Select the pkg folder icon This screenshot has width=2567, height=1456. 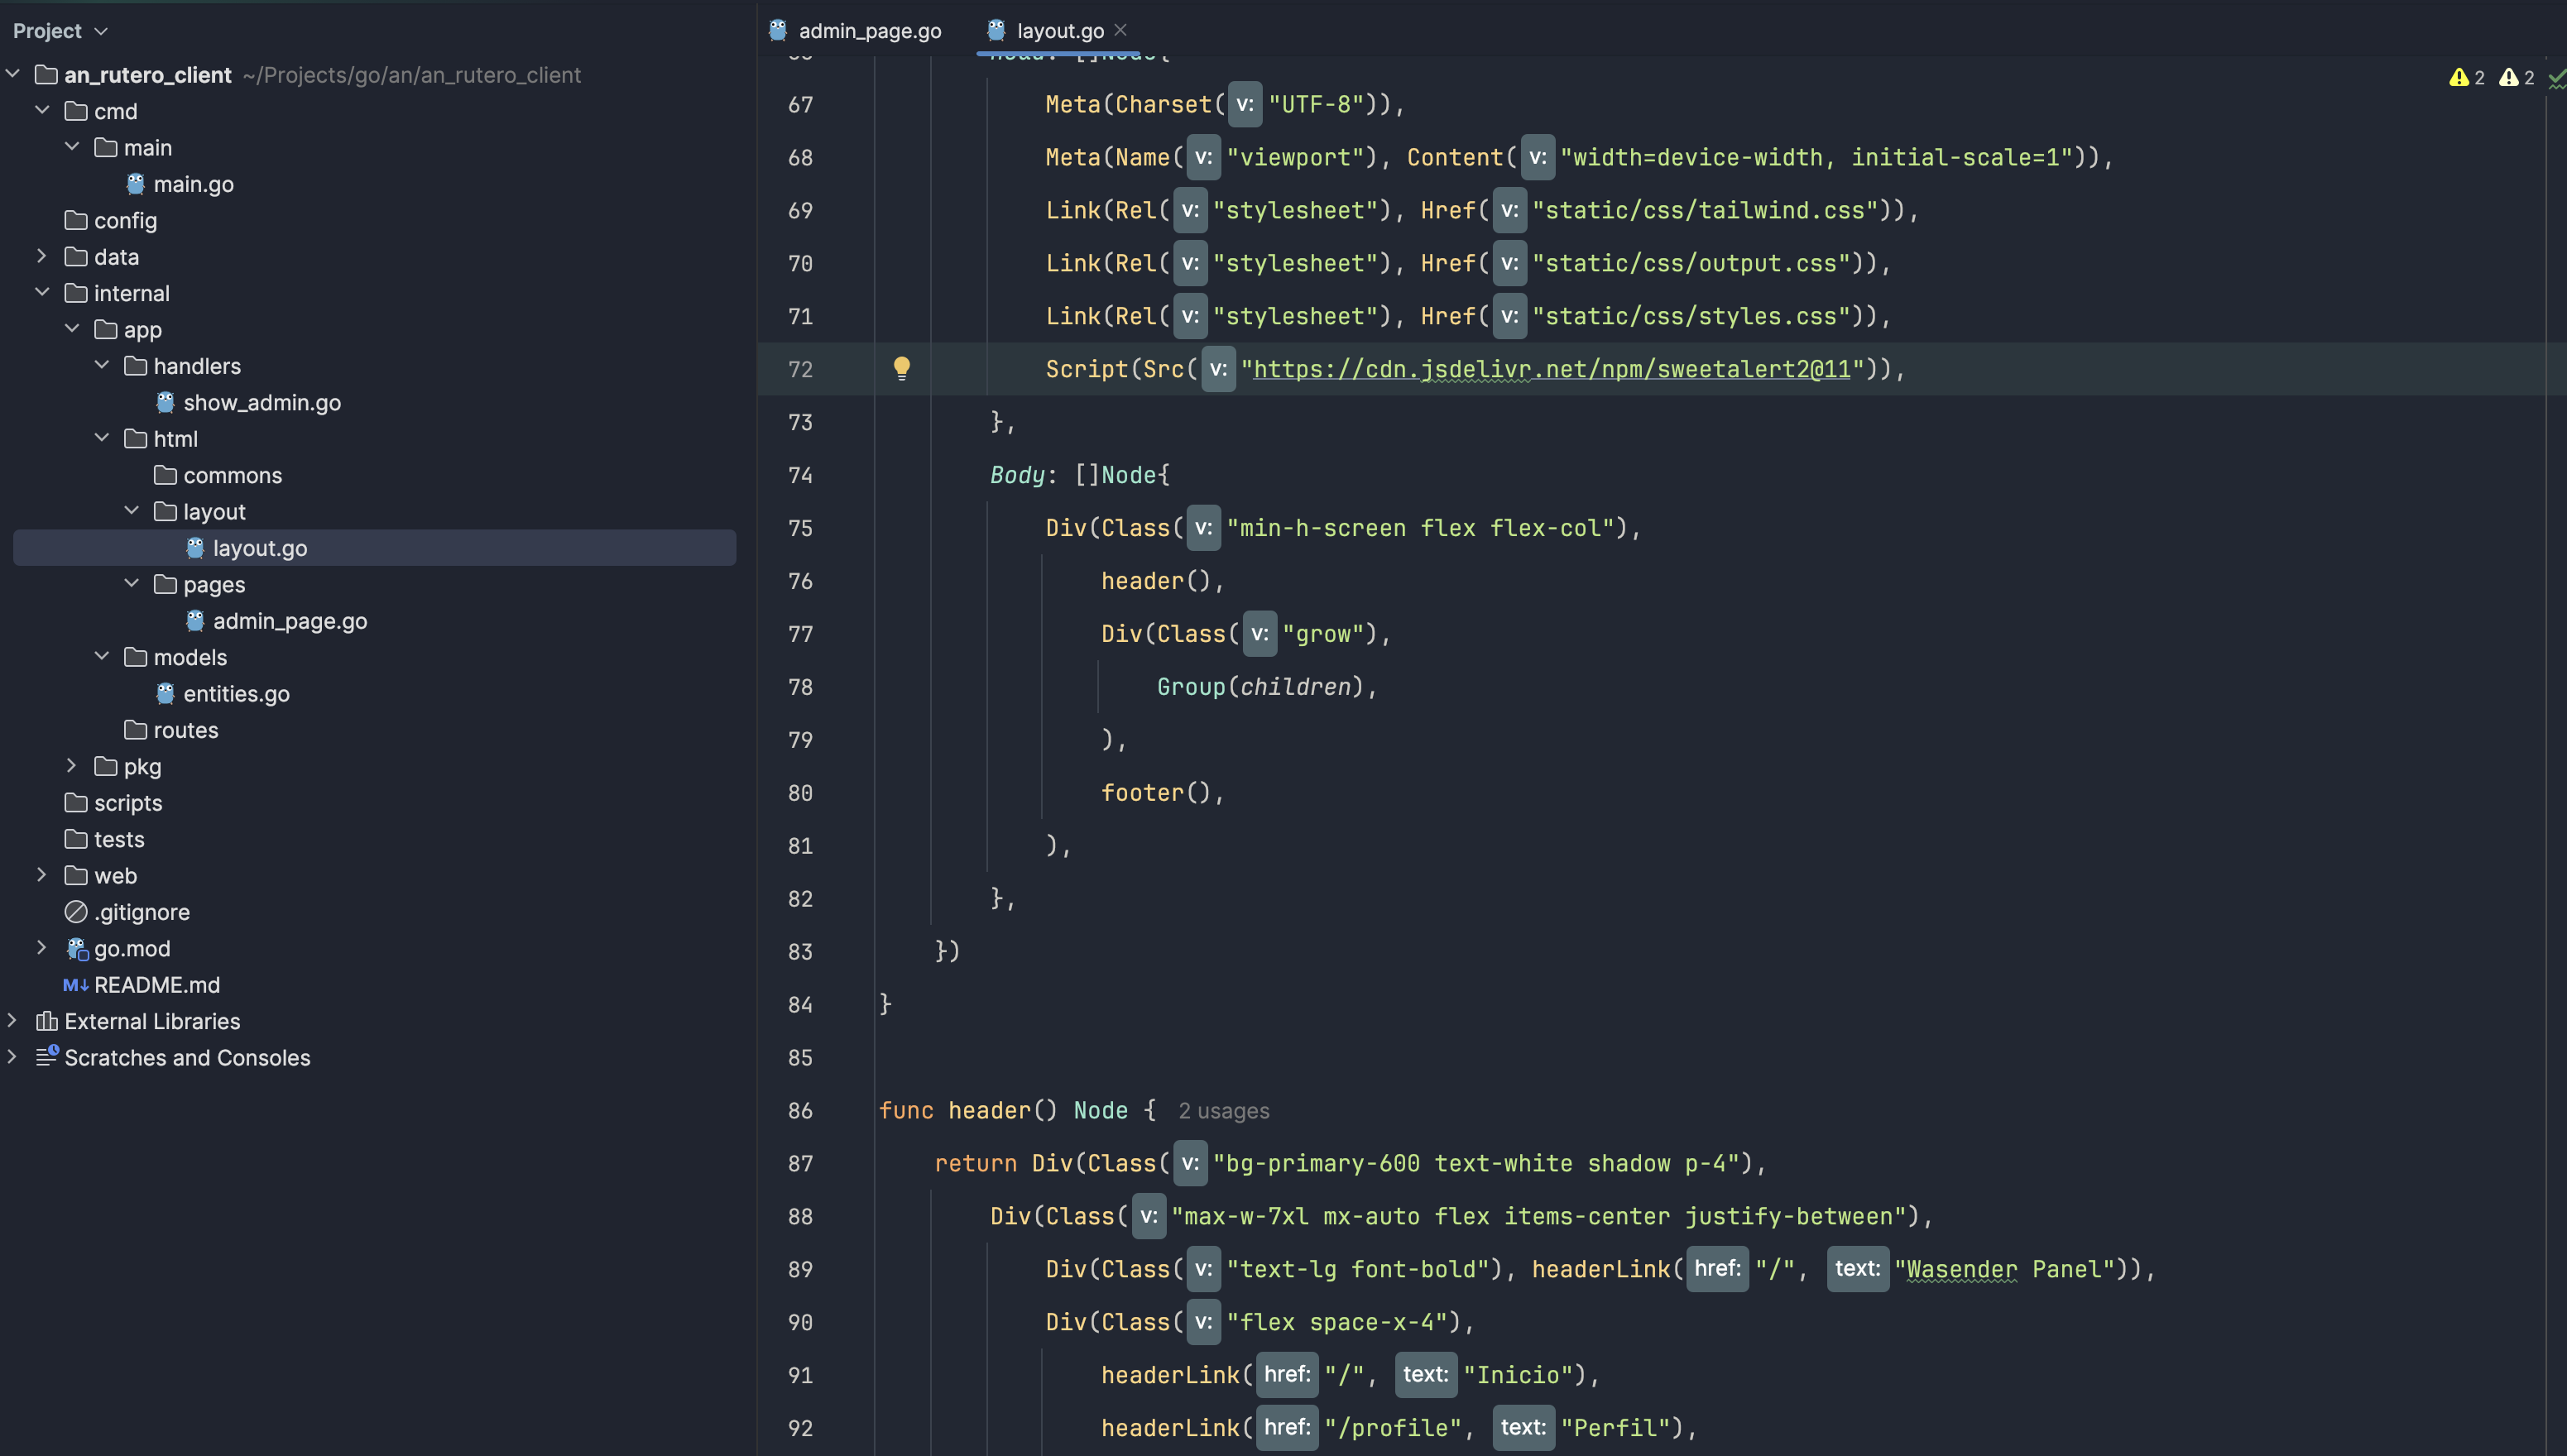pos(106,766)
